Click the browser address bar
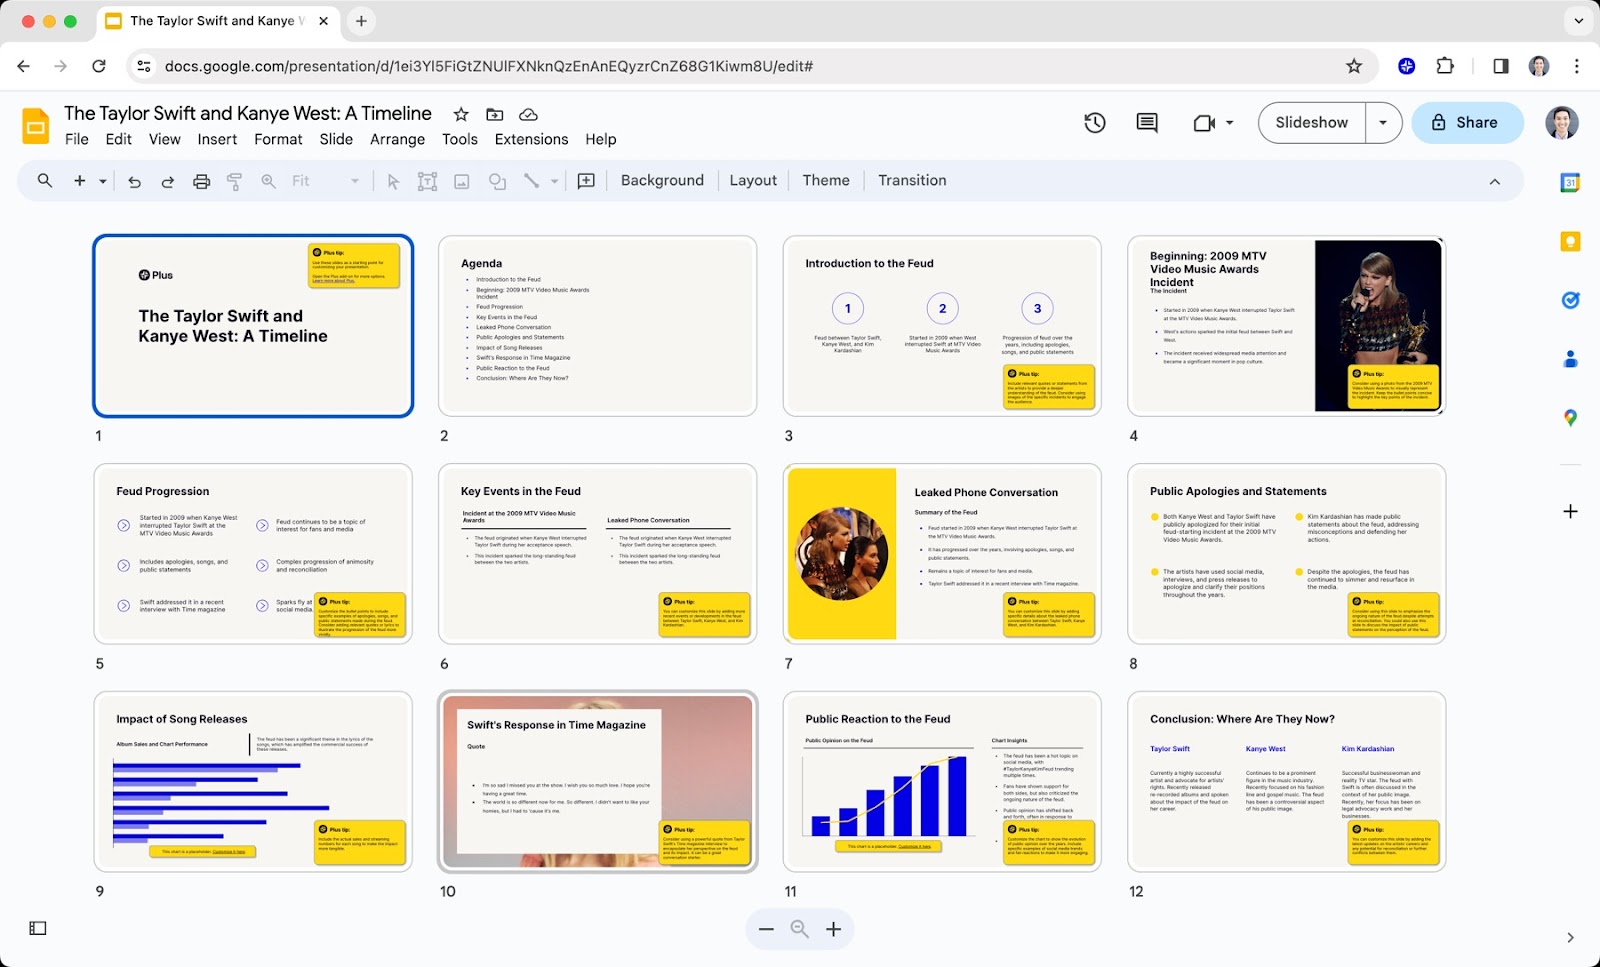Screen dimensions: 1600x967 click(x=750, y=66)
